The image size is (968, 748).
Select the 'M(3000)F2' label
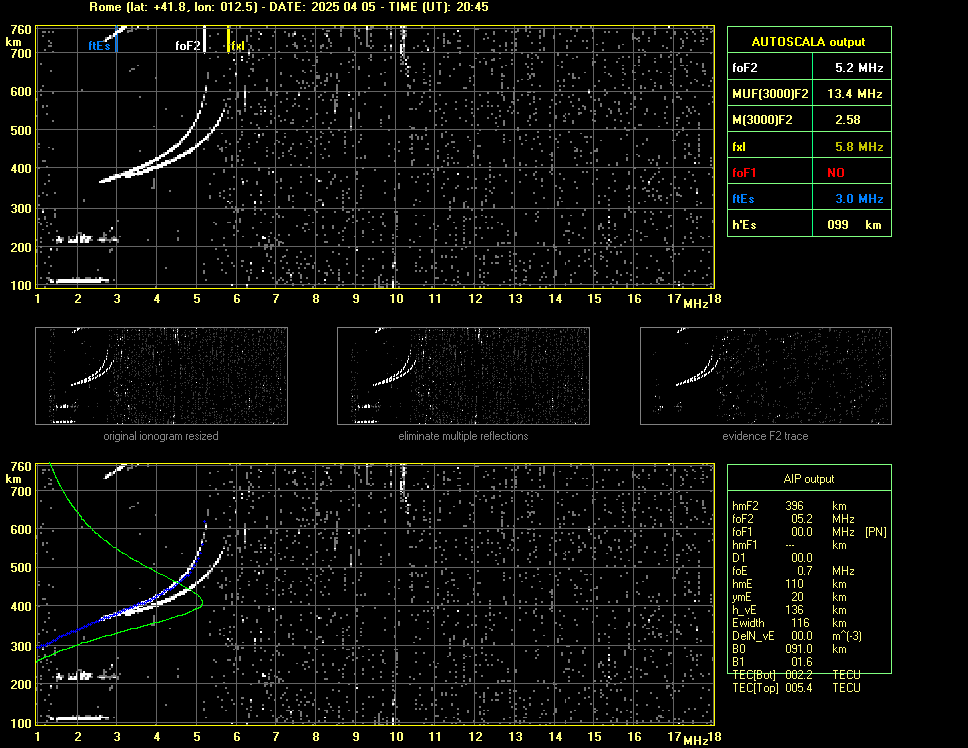(762, 120)
